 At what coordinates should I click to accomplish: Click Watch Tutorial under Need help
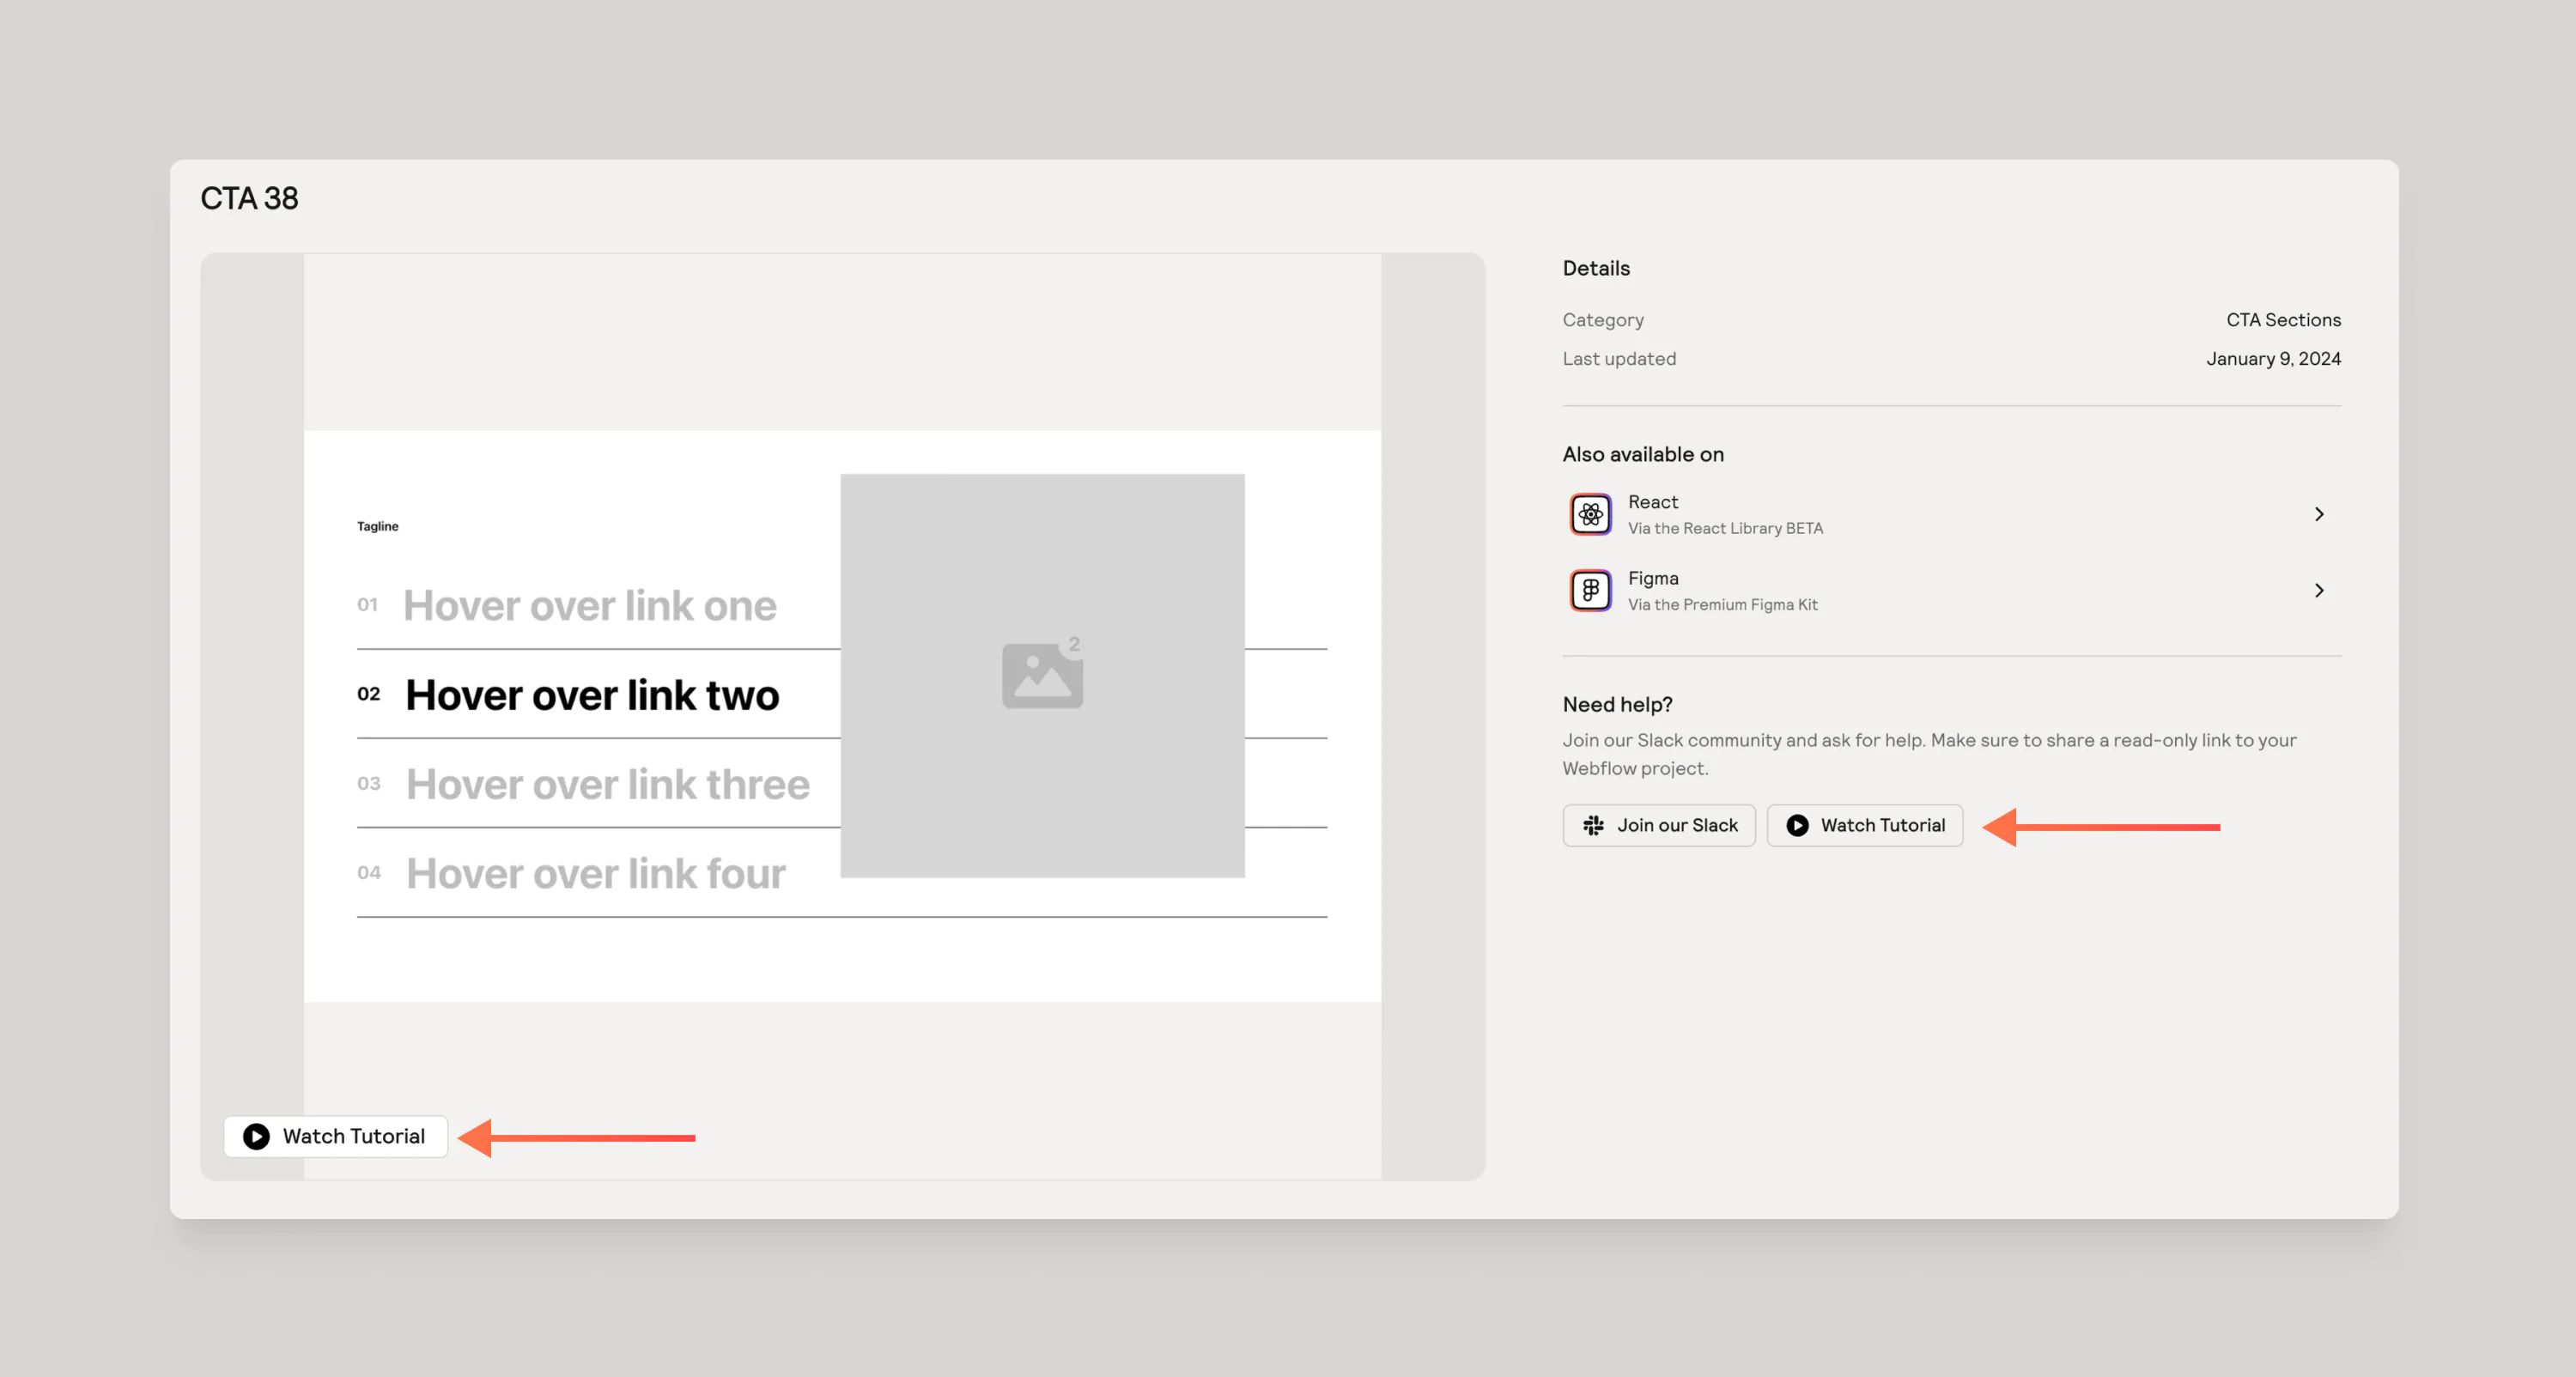tap(1865, 825)
